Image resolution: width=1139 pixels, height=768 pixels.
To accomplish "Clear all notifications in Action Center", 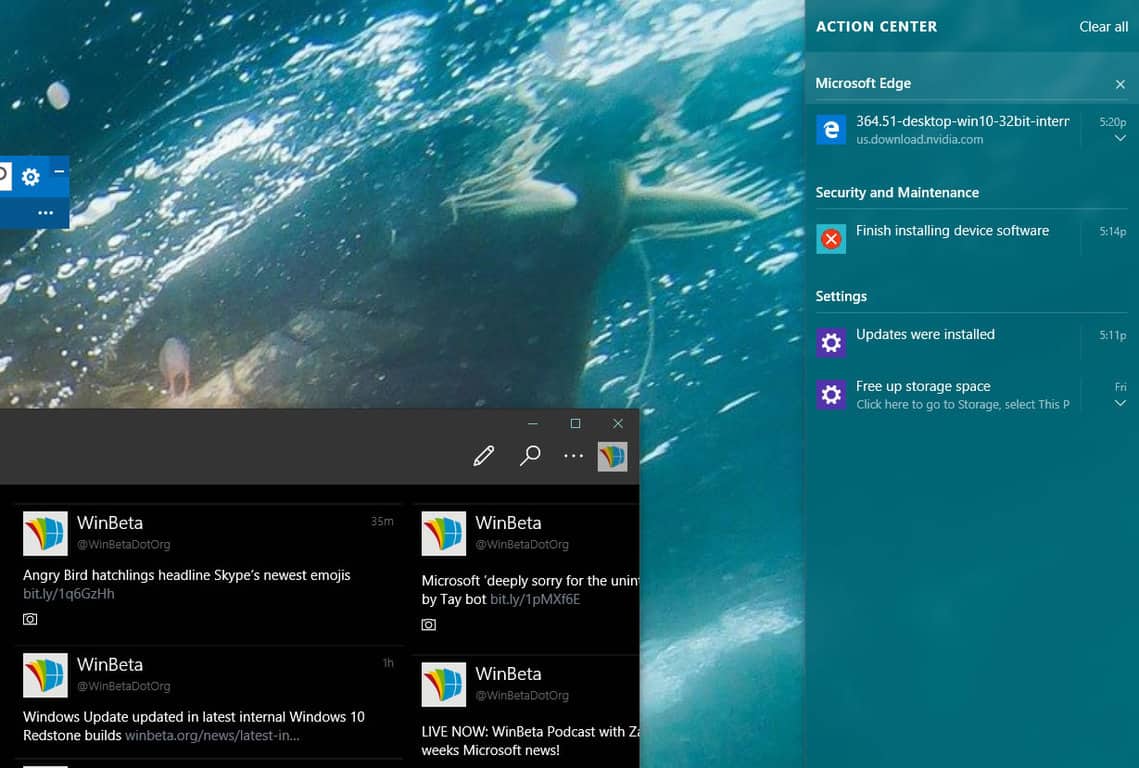I will point(1103,27).
